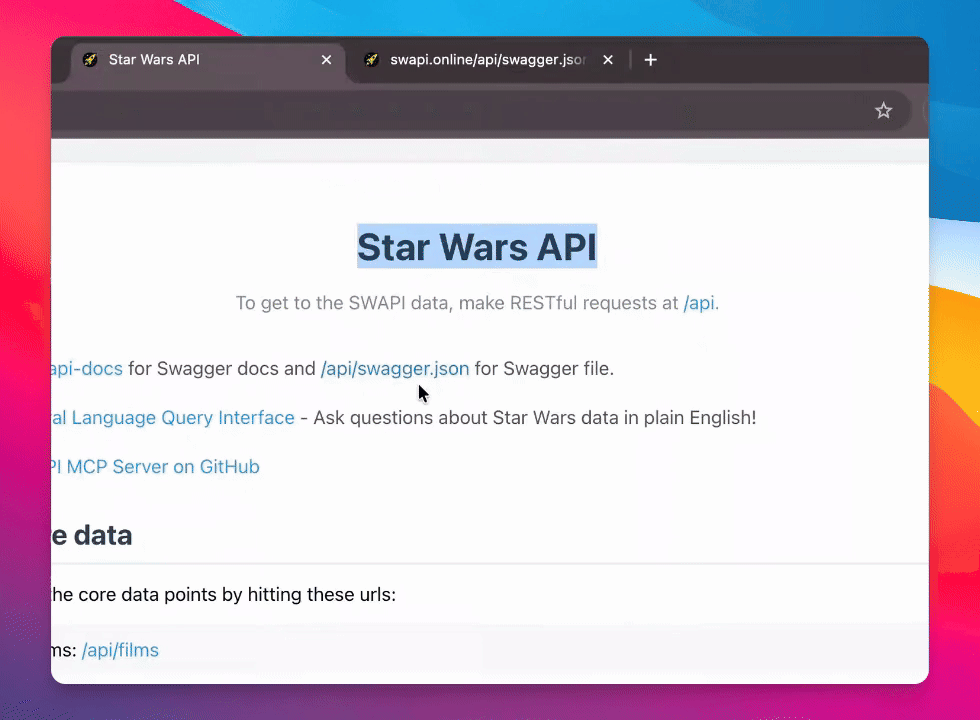Close the swapi.online swagger.json tab

coord(608,60)
